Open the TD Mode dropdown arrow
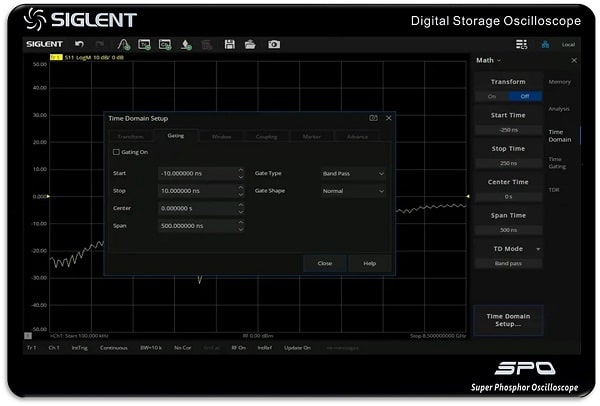600x406 pixels. pyautogui.click(x=538, y=249)
